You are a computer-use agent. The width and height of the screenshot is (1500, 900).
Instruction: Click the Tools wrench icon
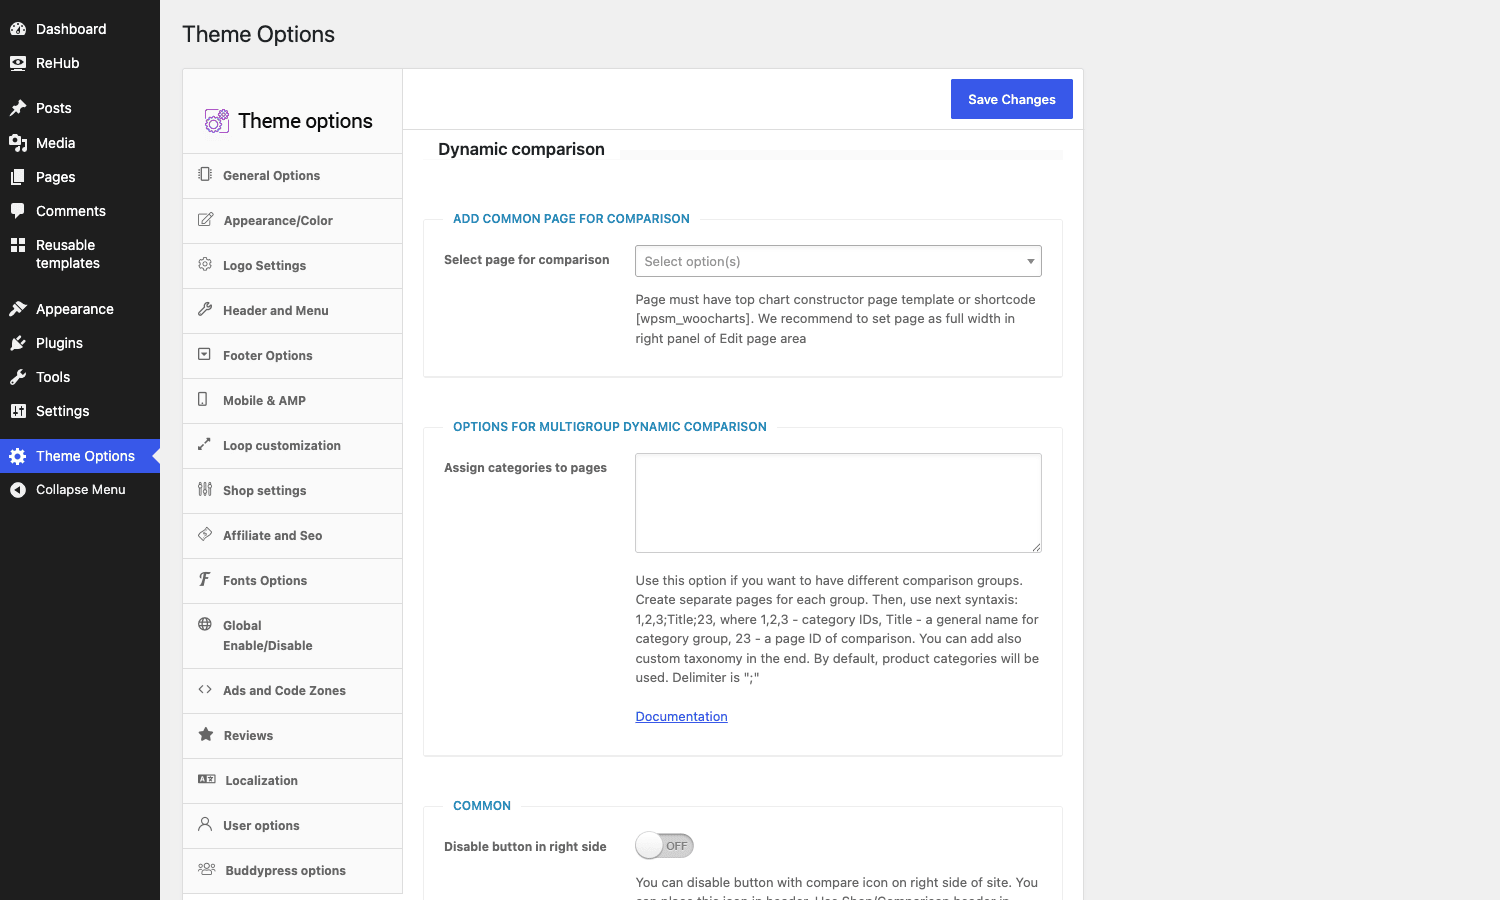[x=18, y=377]
